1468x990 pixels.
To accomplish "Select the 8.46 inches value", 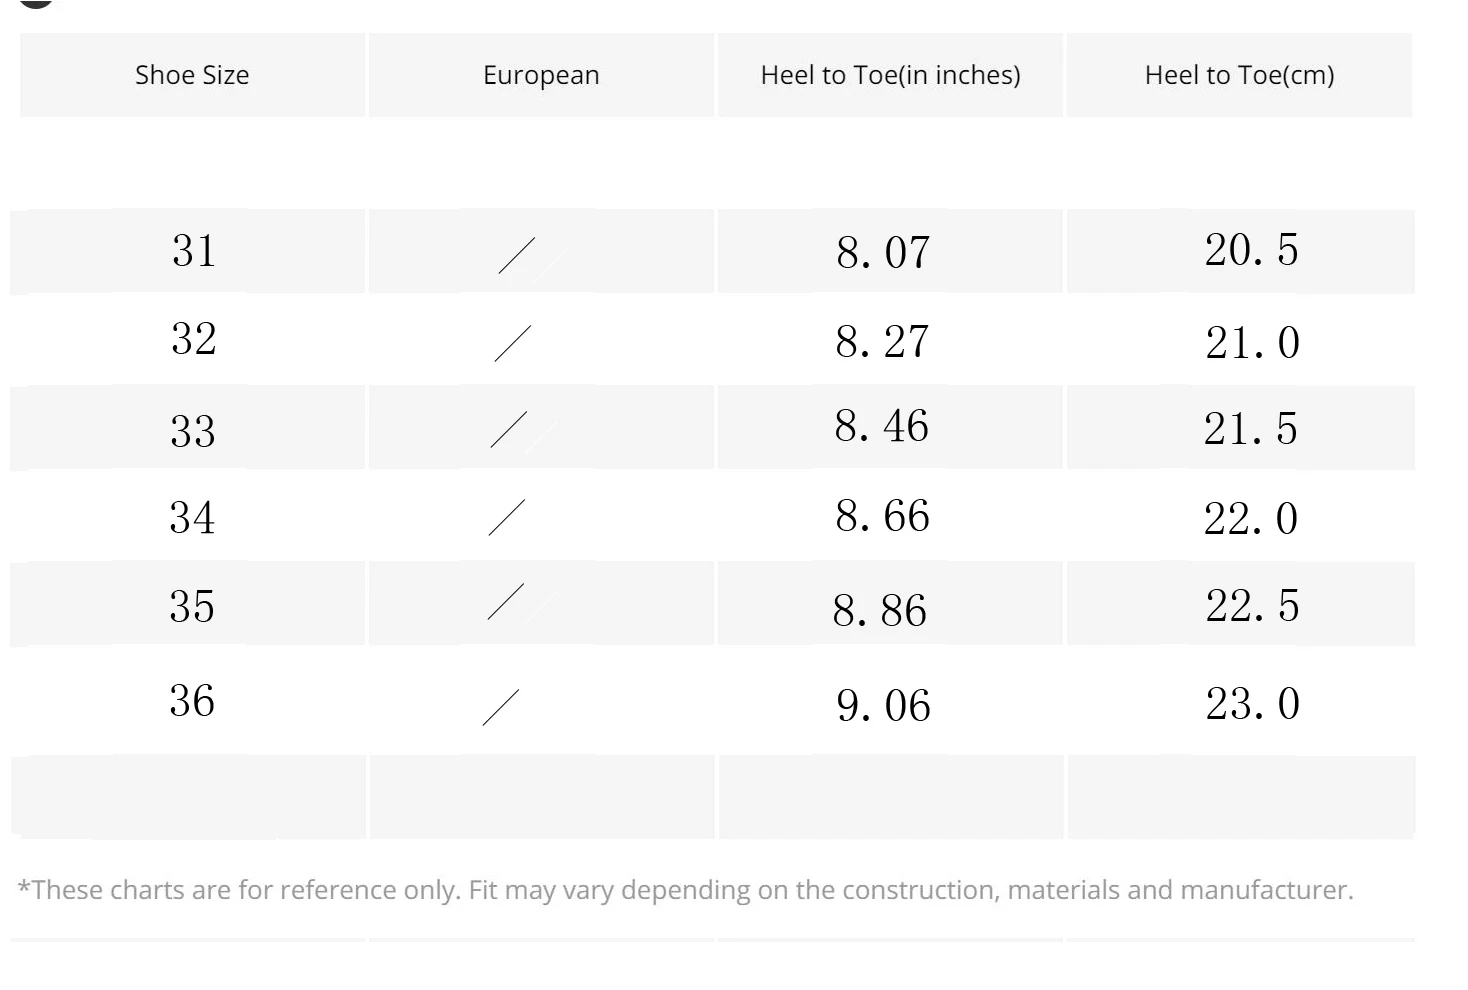I will 881,427.
